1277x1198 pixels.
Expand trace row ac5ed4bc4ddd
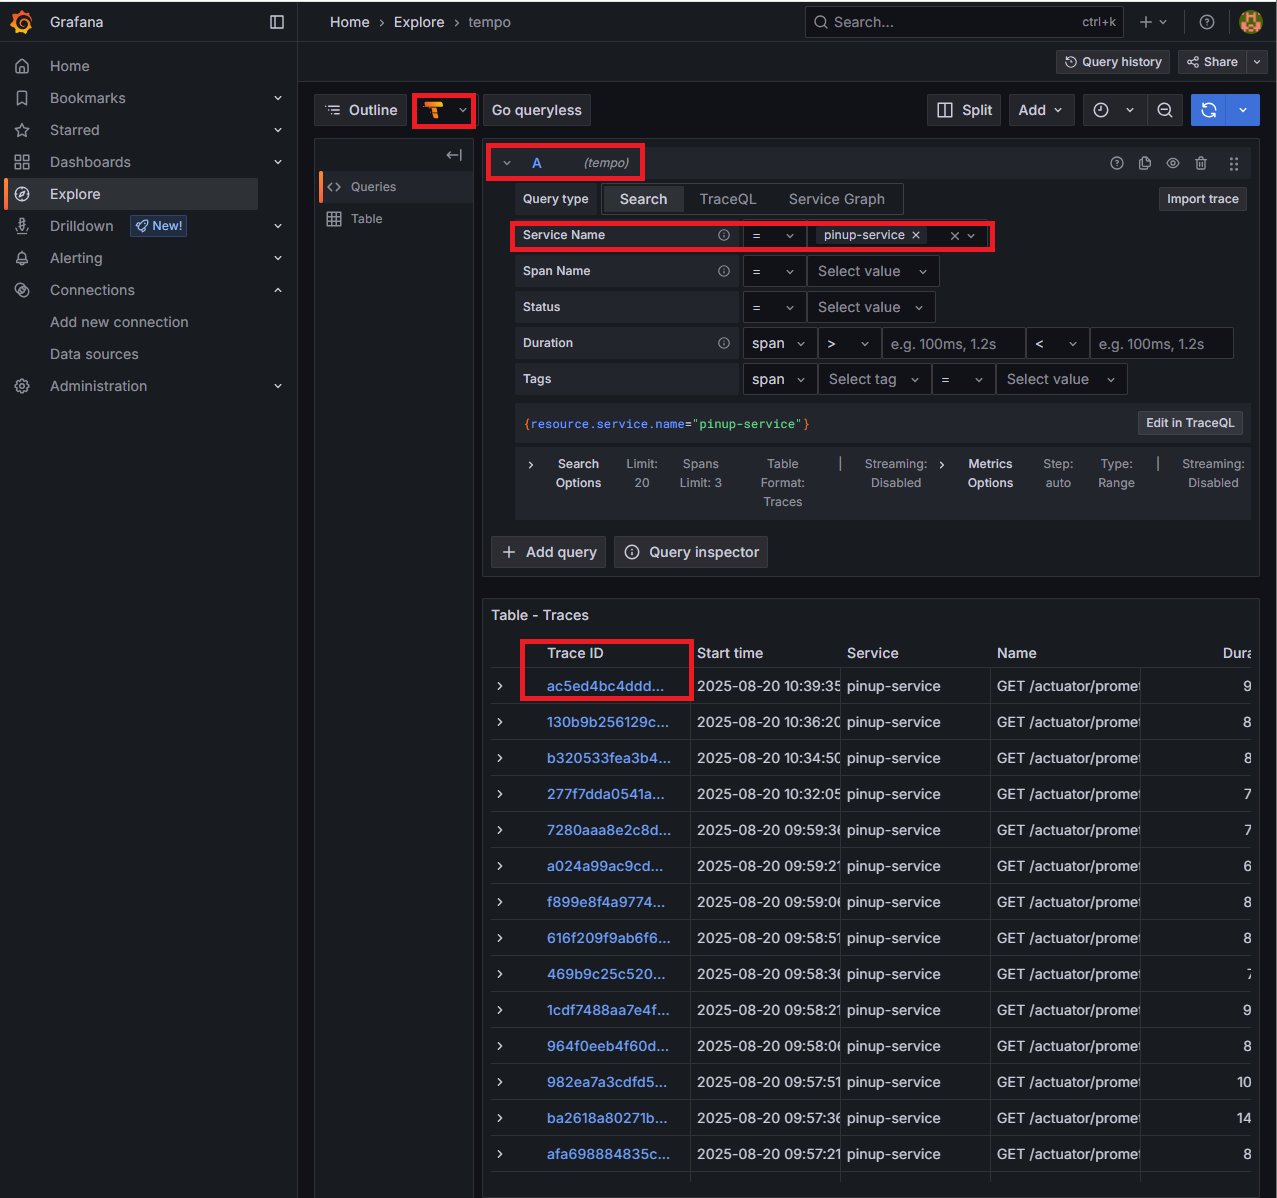tap(500, 686)
